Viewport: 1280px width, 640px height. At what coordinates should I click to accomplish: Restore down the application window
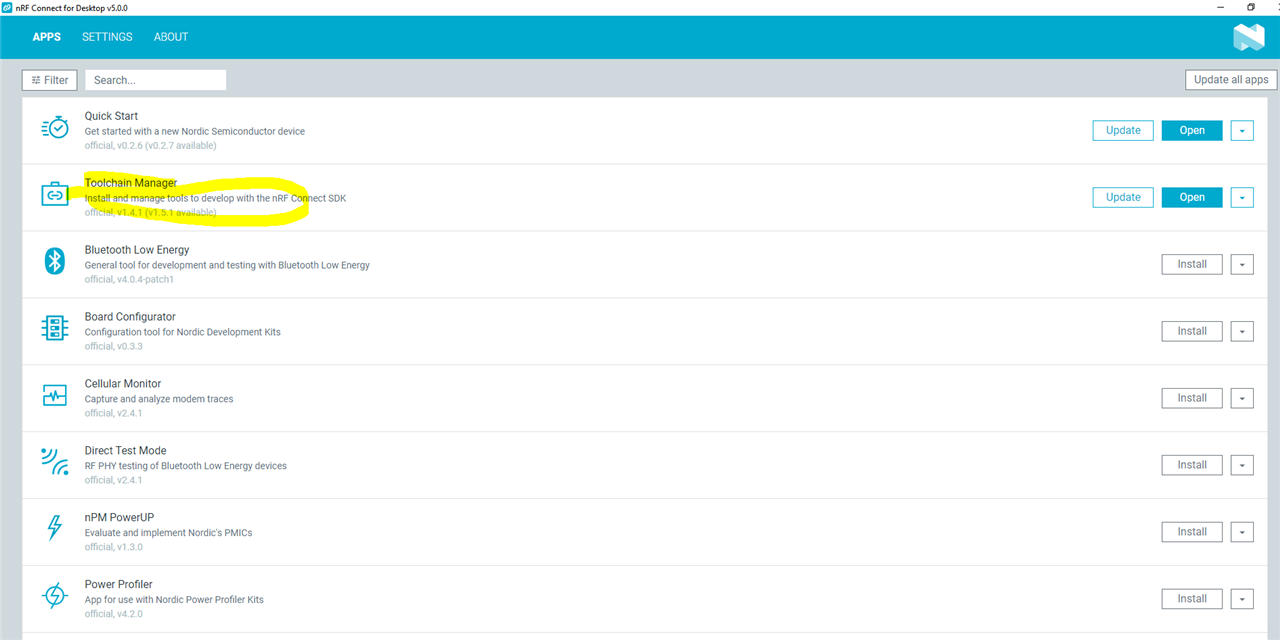pos(1250,7)
